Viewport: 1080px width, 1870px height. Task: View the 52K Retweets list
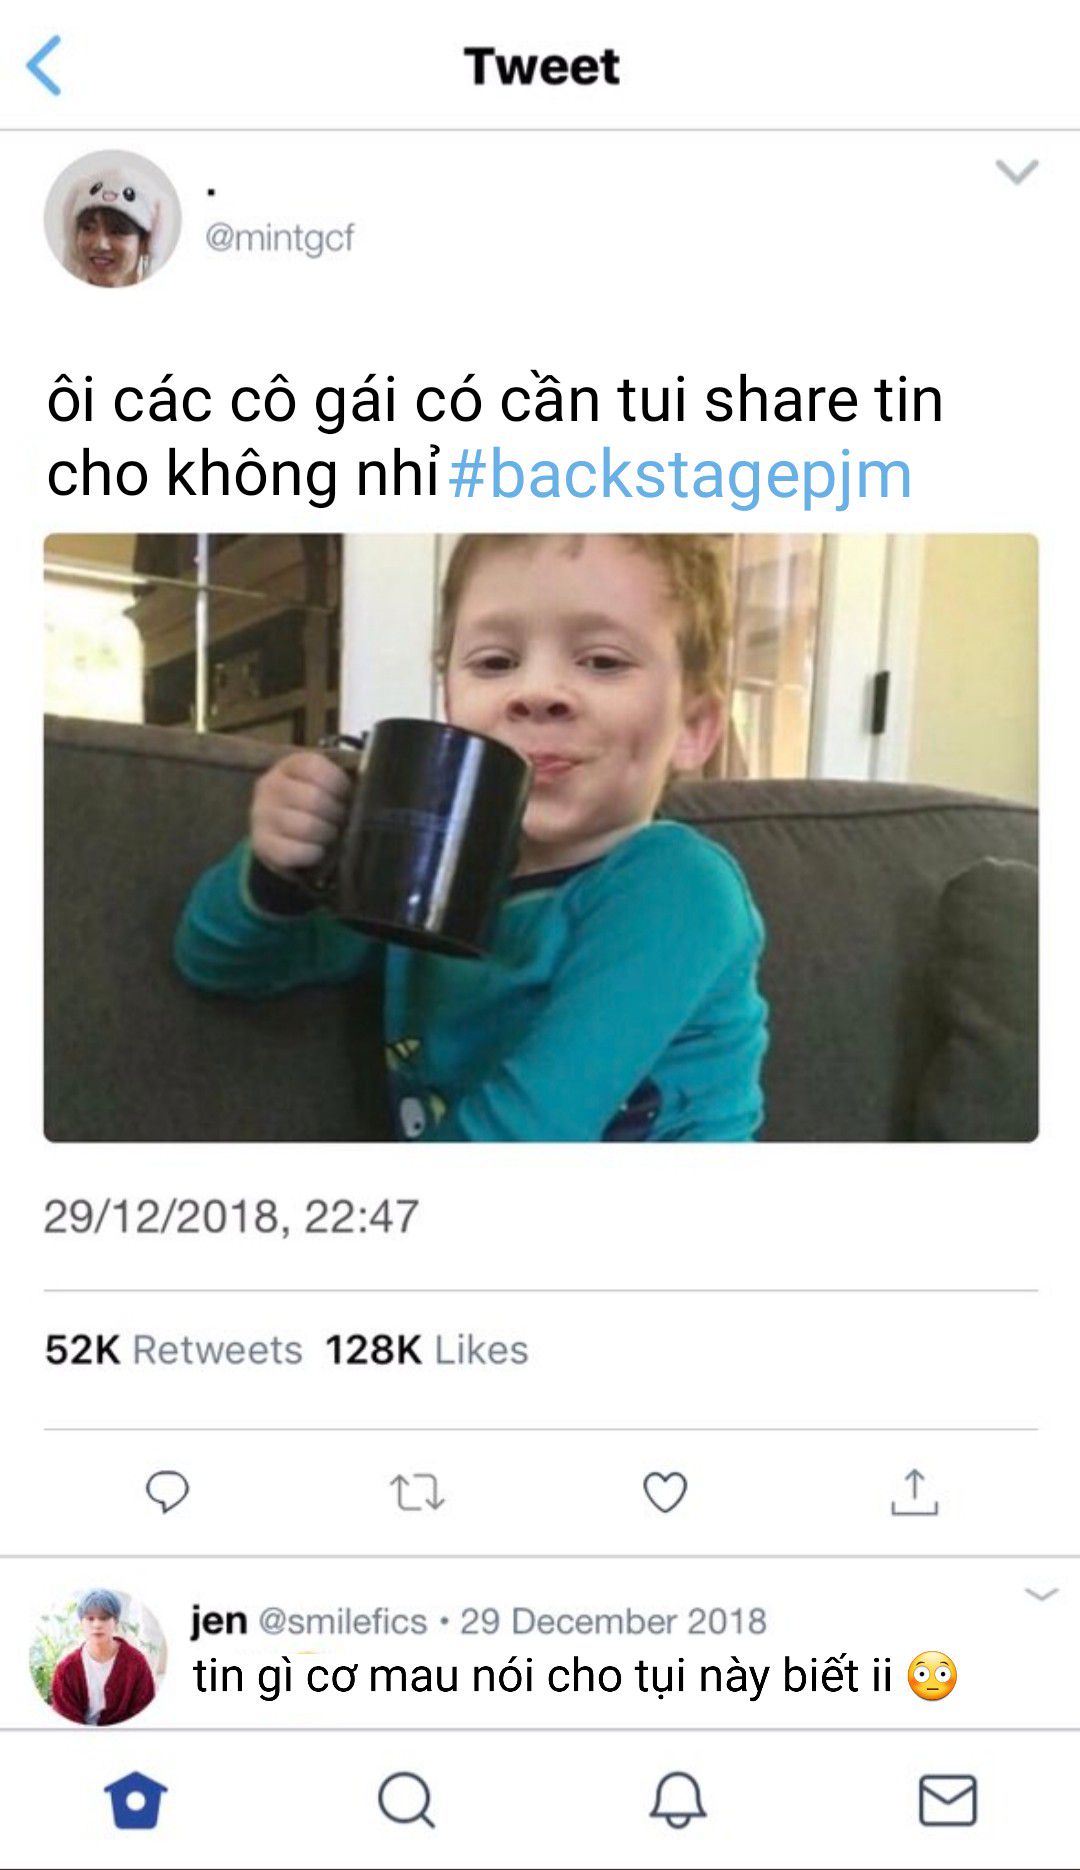173,1350
